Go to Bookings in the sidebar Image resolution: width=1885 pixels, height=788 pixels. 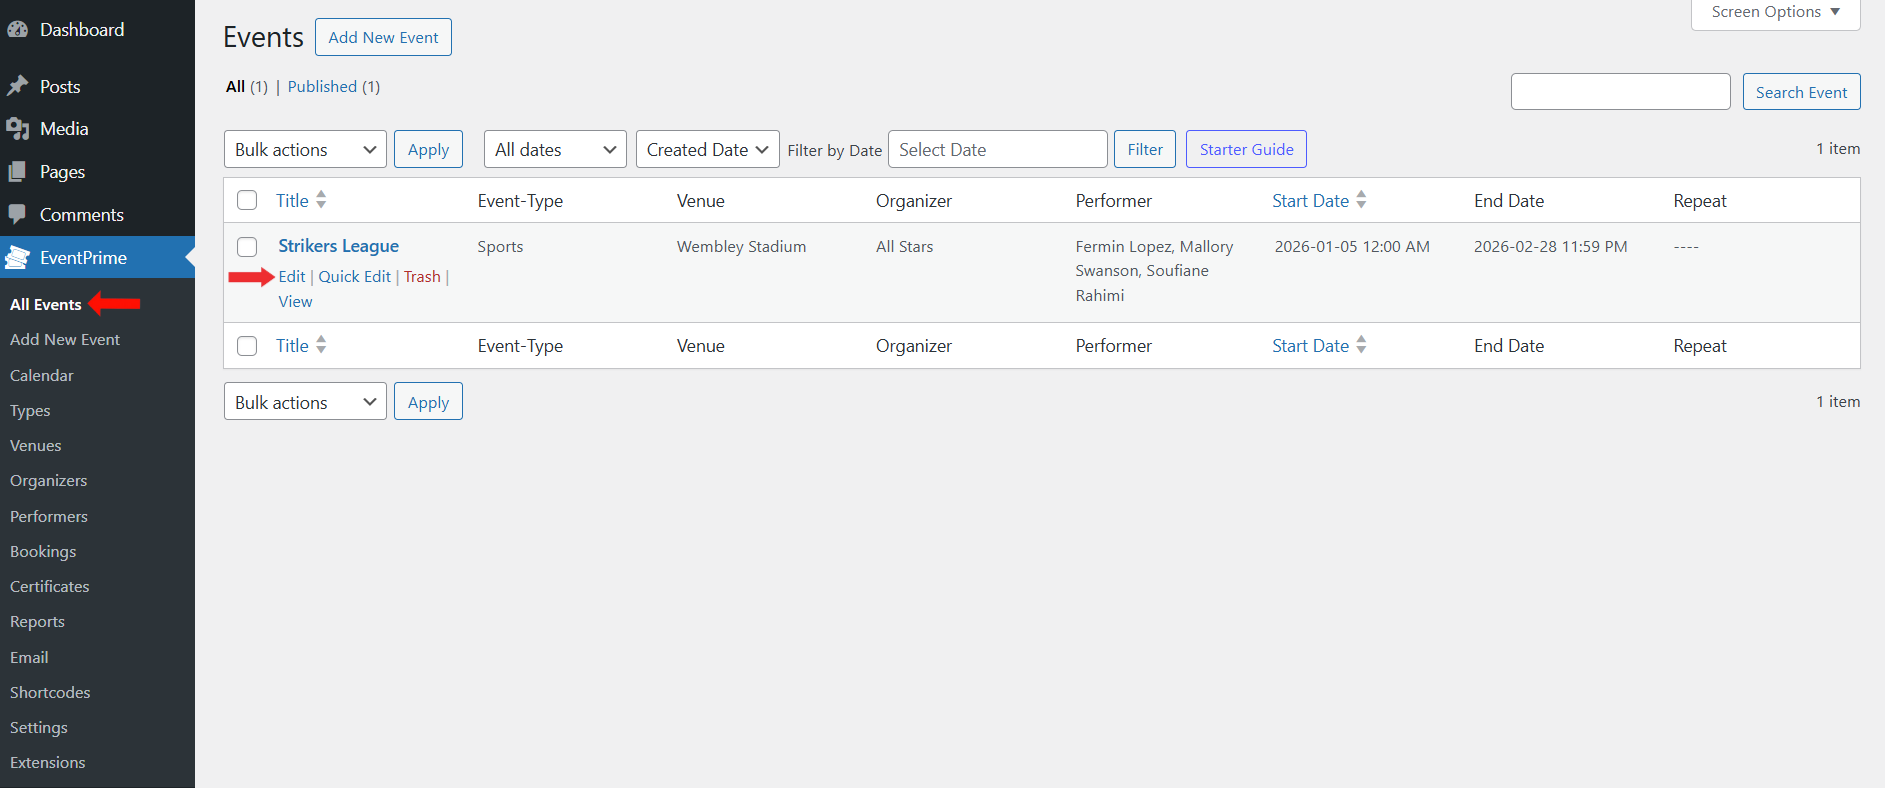click(x=43, y=551)
